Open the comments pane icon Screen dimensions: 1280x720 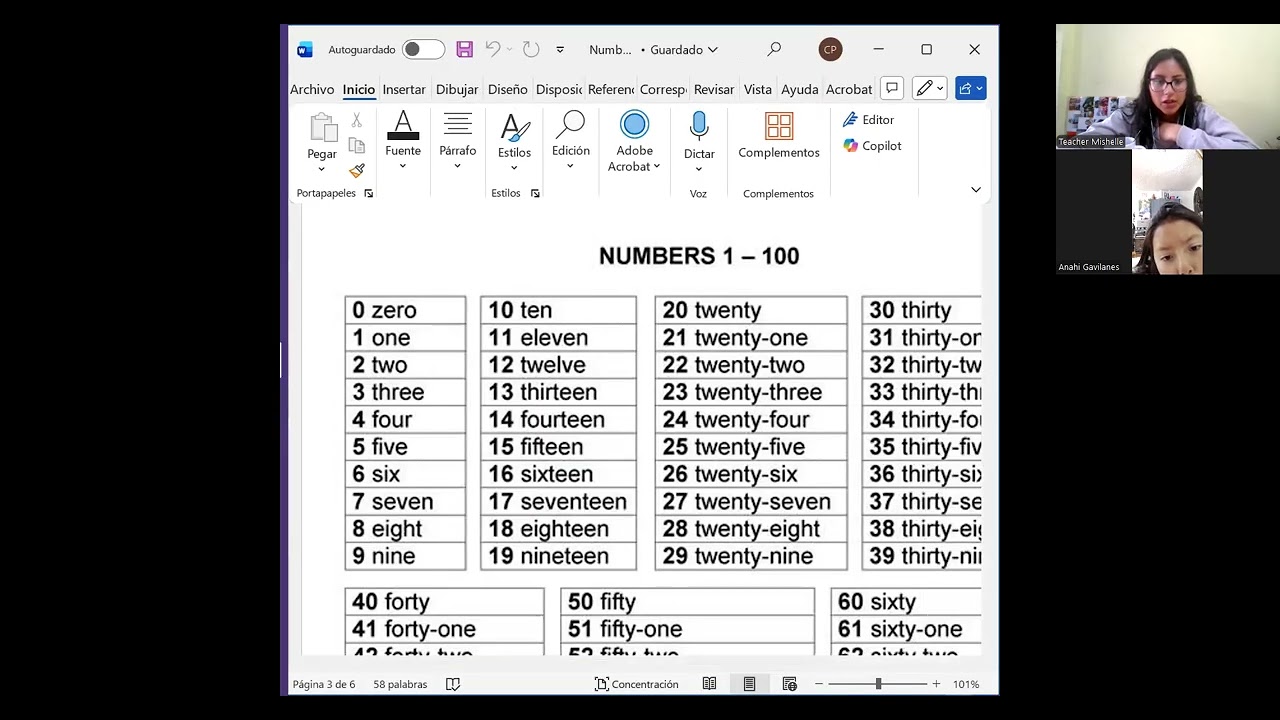[x=892, y=88]
